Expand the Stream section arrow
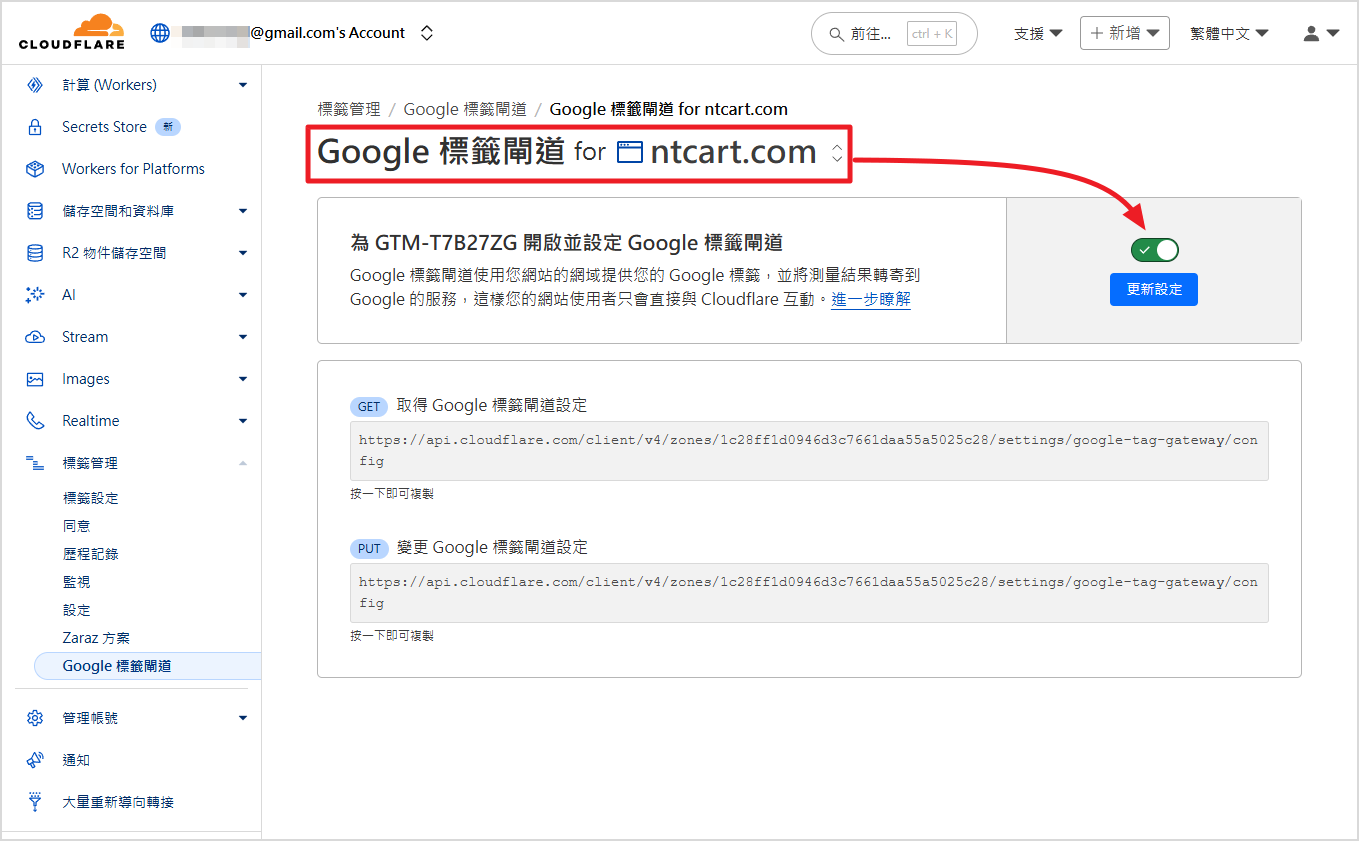This screenshot has width=1359, height=841. click(243, 337)
